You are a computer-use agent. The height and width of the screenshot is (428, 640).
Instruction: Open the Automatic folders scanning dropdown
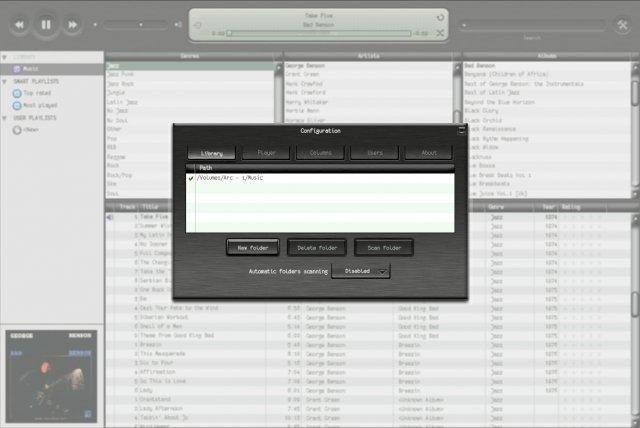click(x=361, y=271)
